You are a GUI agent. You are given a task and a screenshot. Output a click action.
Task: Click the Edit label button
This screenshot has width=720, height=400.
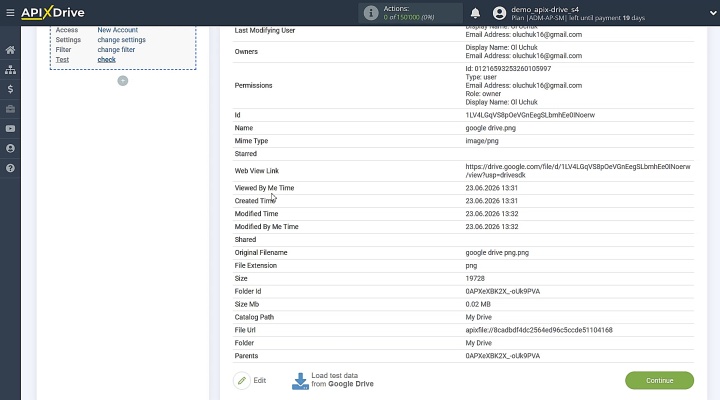(259, 380)
